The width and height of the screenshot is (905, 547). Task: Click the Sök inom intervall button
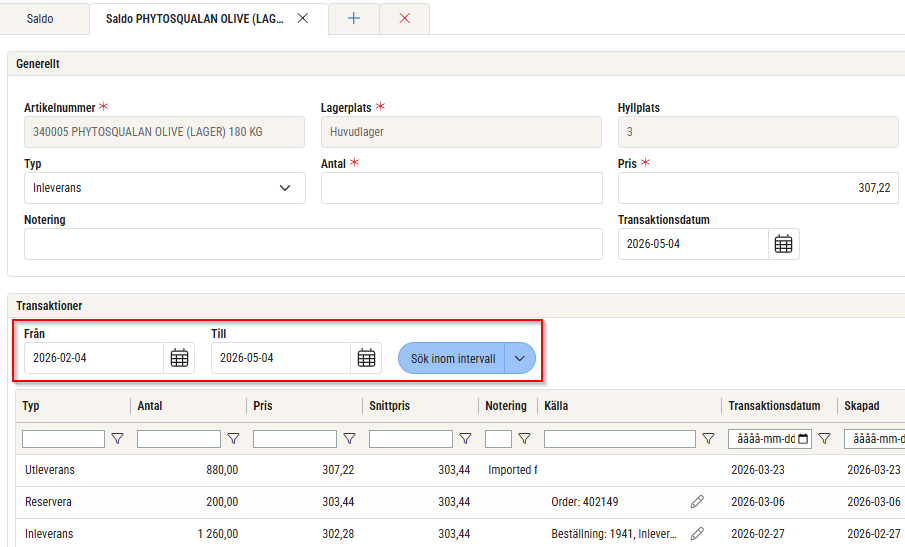pos(452,358)
